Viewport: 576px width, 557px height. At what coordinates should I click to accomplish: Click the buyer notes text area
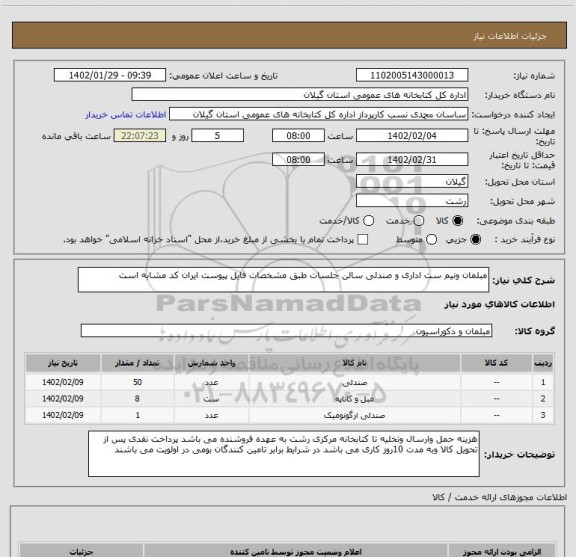(x=284, y=454)
